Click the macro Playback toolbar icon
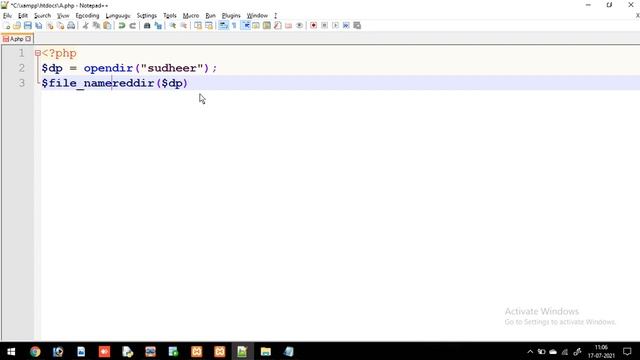The image size is (640, 360). [336, 26]
